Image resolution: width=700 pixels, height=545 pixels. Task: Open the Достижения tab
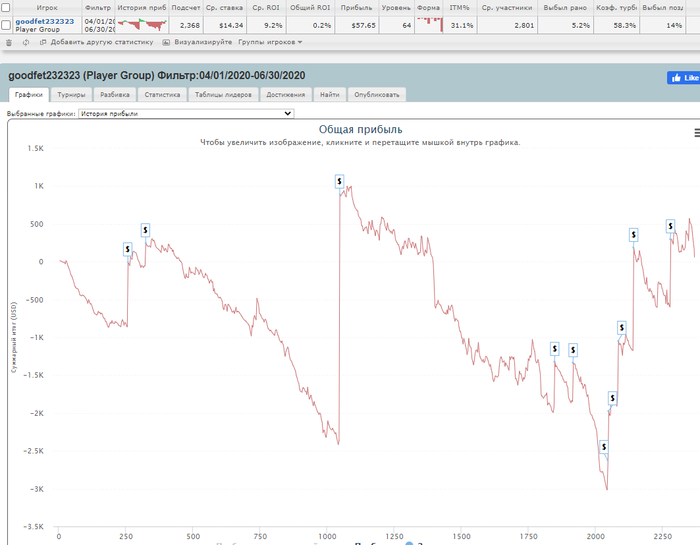click(x=286, y=95)
